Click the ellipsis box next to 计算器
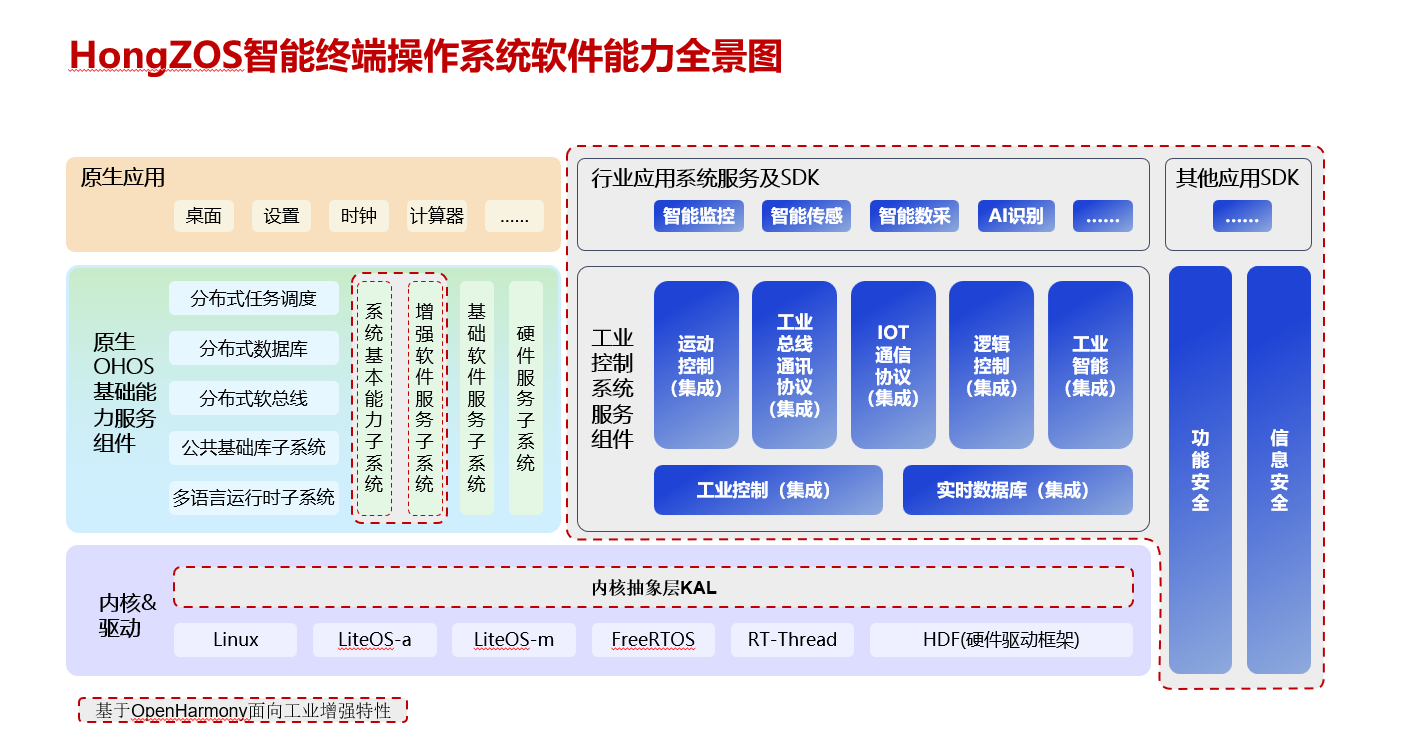 514,216
